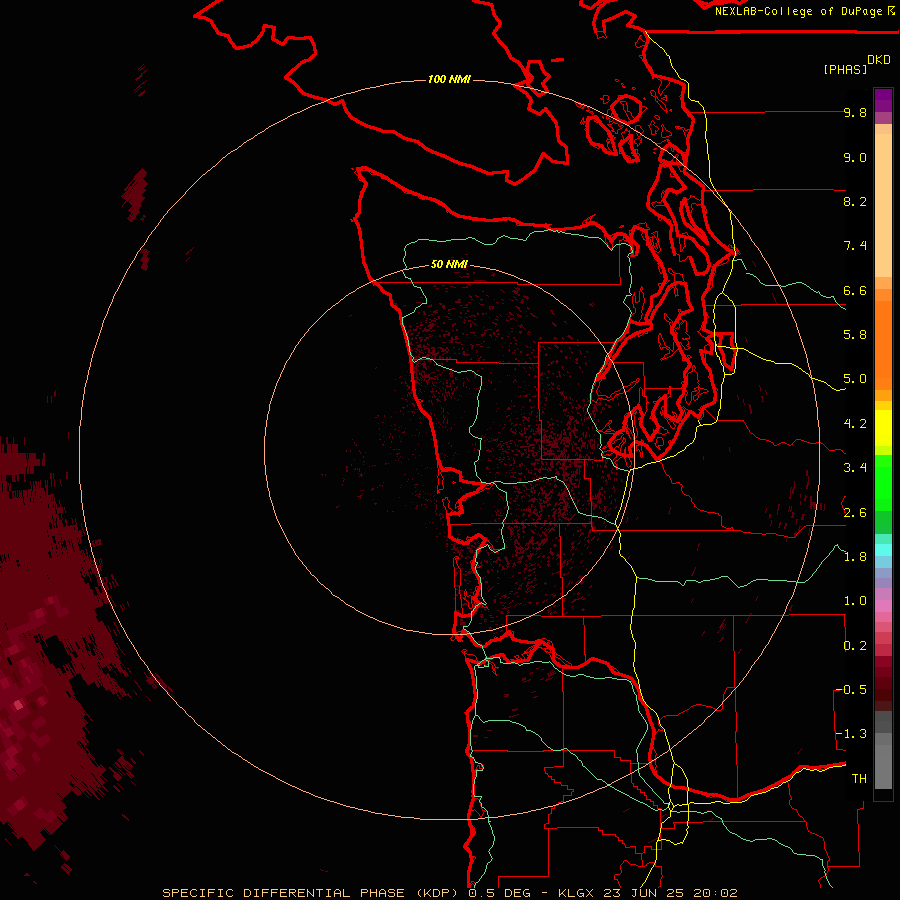900x900 pixels.
Task: Click the 7.4 legend value
Action: point(855,246)
